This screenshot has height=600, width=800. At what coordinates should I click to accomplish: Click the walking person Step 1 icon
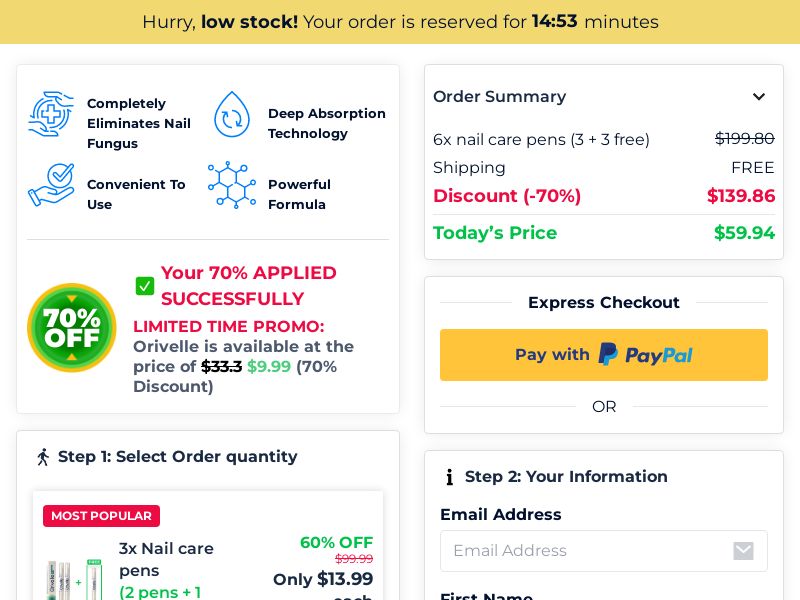pyautogui.click(x=43, y=457)
